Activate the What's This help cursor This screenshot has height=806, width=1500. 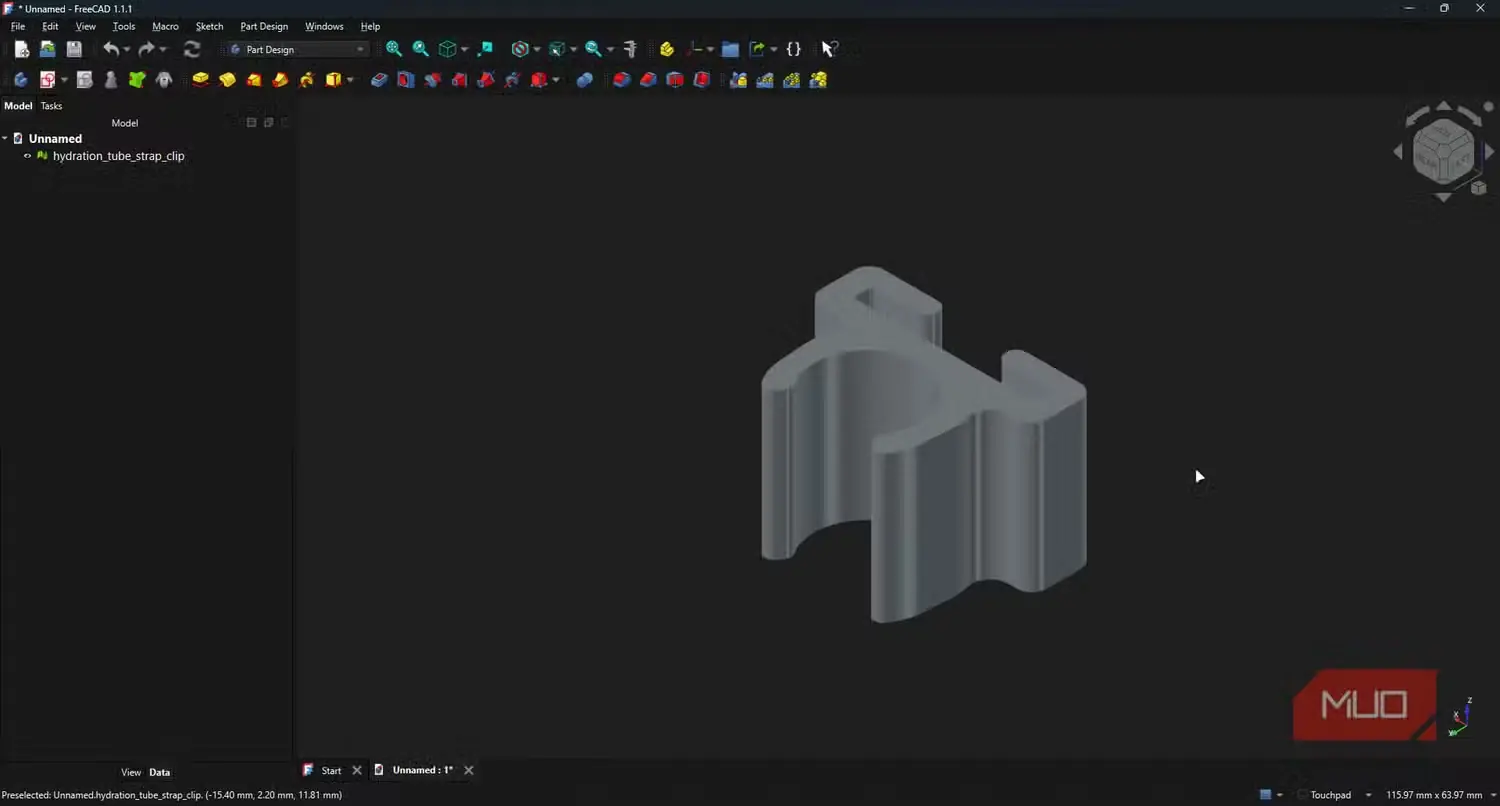pos(829,49)
